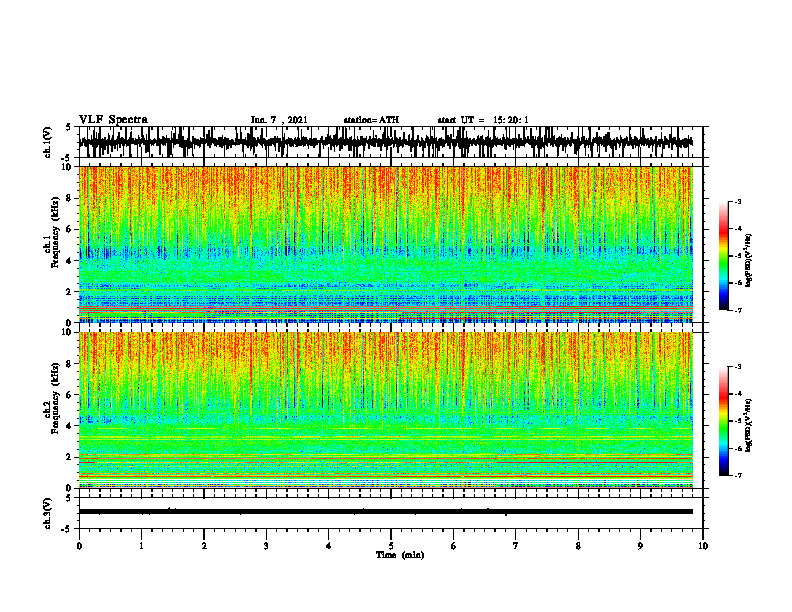Click time axis tick label "6"
This screenshot has width=792, height=612.
[x=454, y=546]
